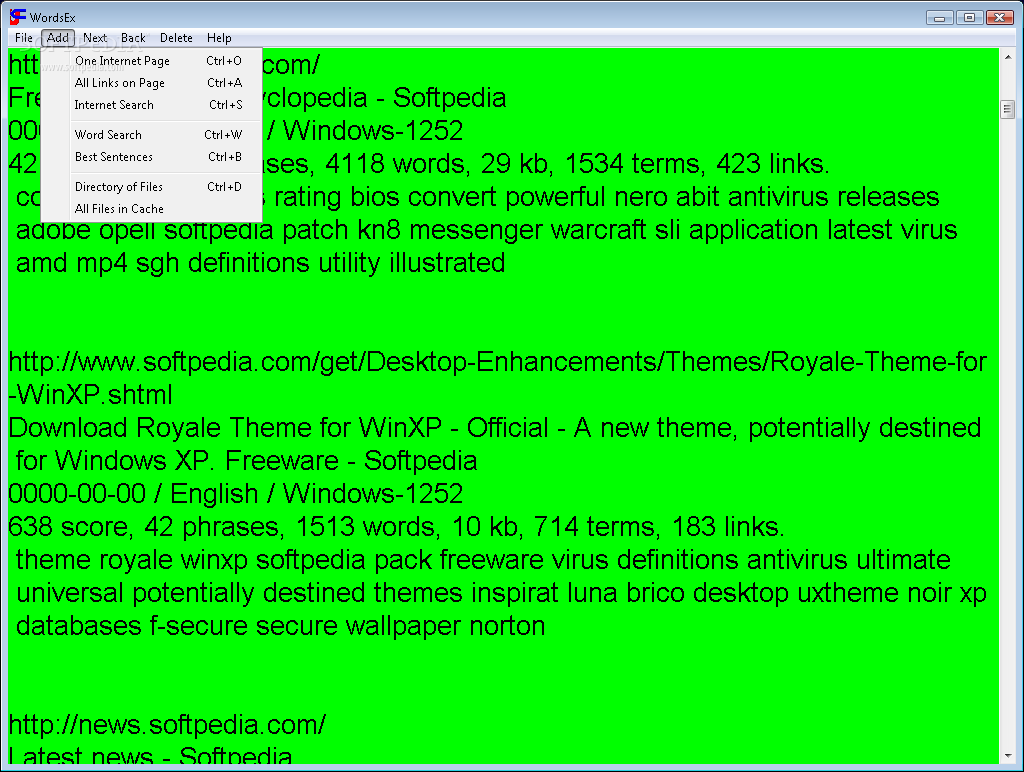Screen dimensions: 1024x772
Task: Click the 'Latest news - Softpedia' line
Action: [x=150, y=755]
